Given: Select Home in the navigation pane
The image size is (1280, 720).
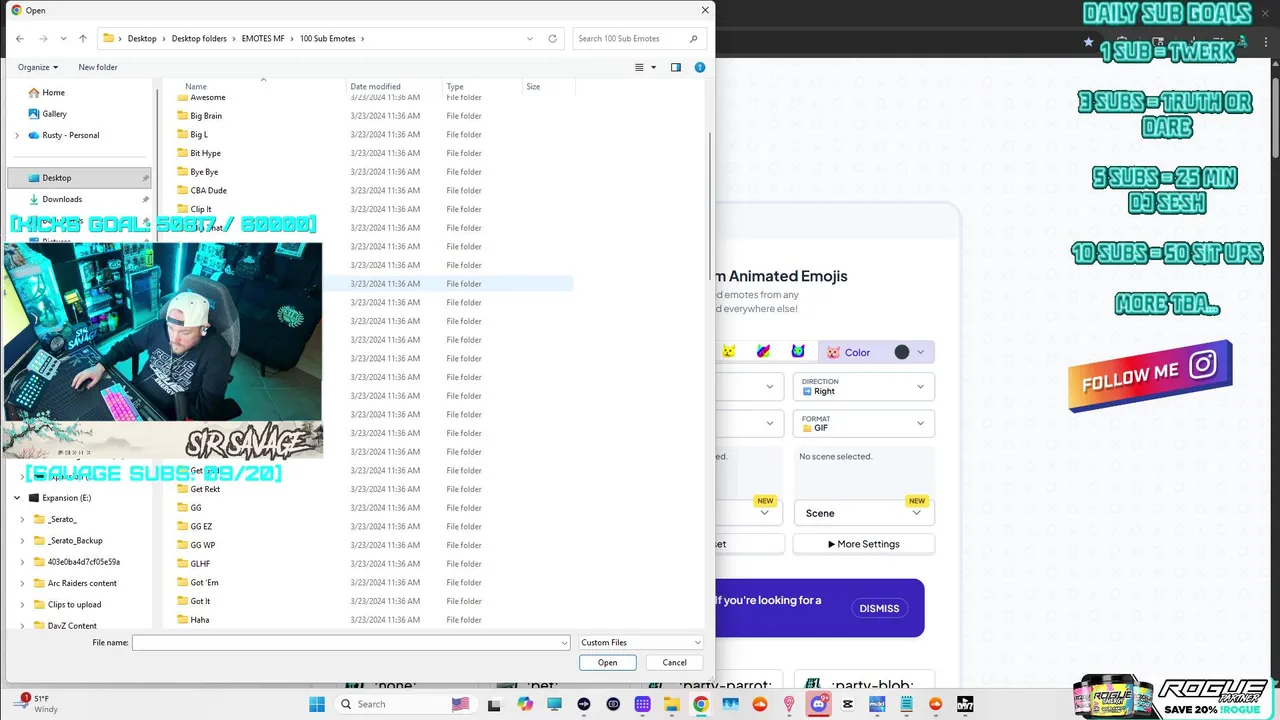Looking at the screenshot, I should (x=54, y=93).
